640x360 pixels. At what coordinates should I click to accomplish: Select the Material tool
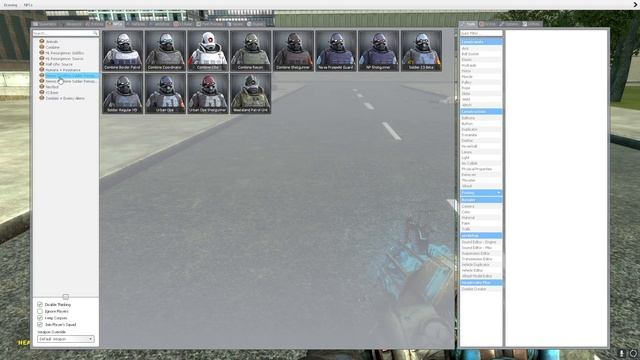point(481,218)
